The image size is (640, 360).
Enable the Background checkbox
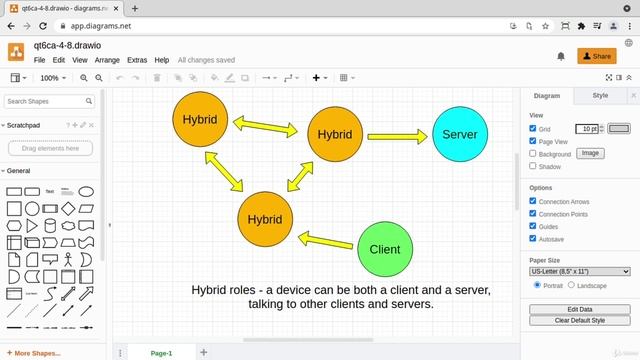click(x=533, y=153)
